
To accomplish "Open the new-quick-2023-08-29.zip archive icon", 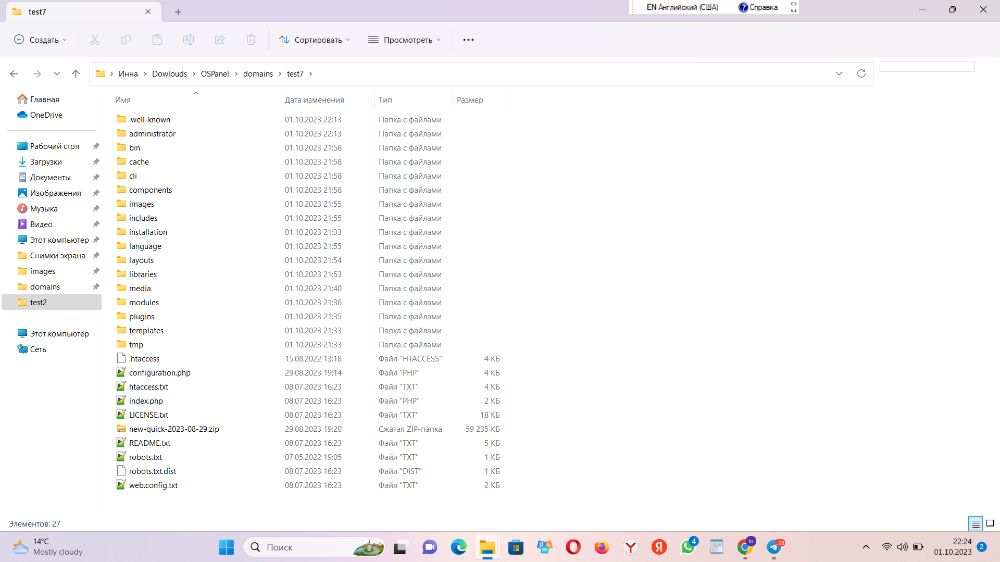I will click(121, 428).
